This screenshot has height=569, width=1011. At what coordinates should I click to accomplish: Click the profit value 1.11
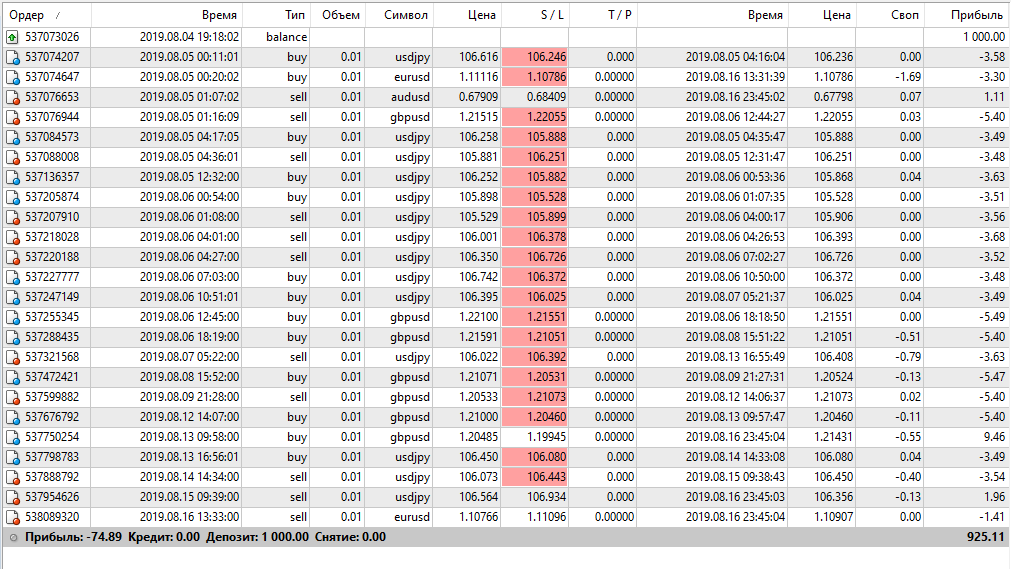[x=994, y=97]
